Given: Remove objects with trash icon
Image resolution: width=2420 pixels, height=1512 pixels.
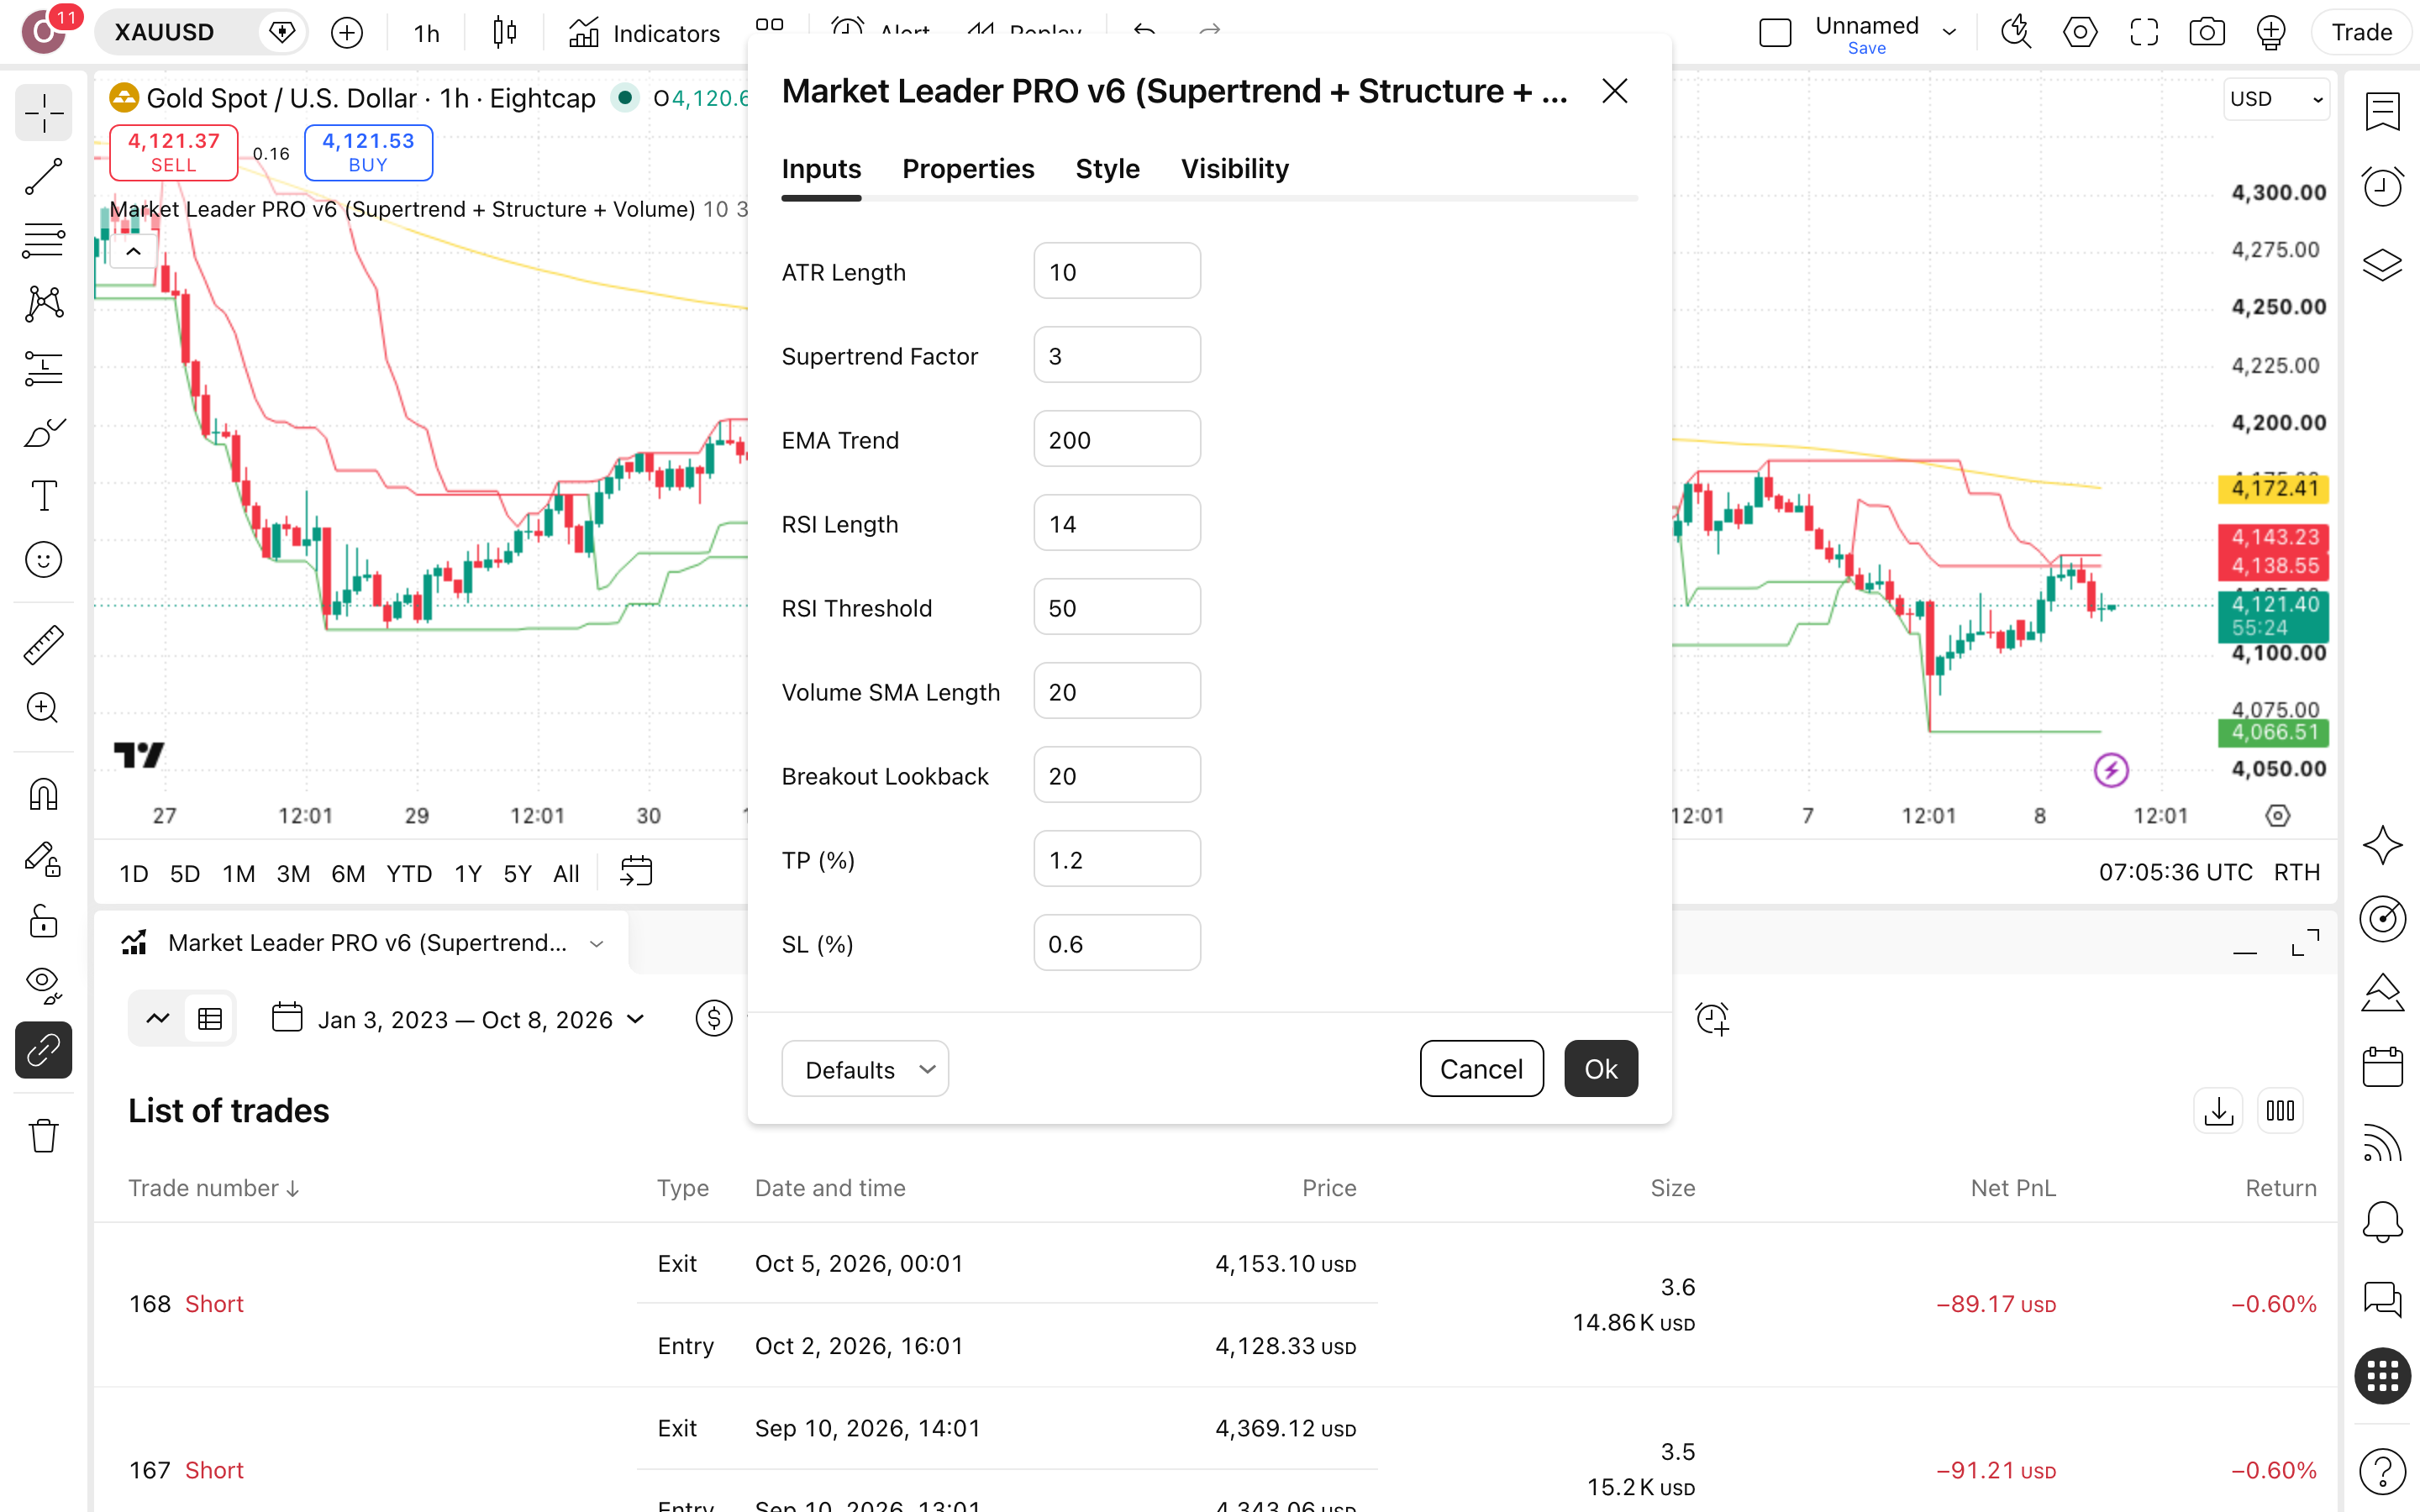Looking at the screenshot, I should (x=43, y=1136).
